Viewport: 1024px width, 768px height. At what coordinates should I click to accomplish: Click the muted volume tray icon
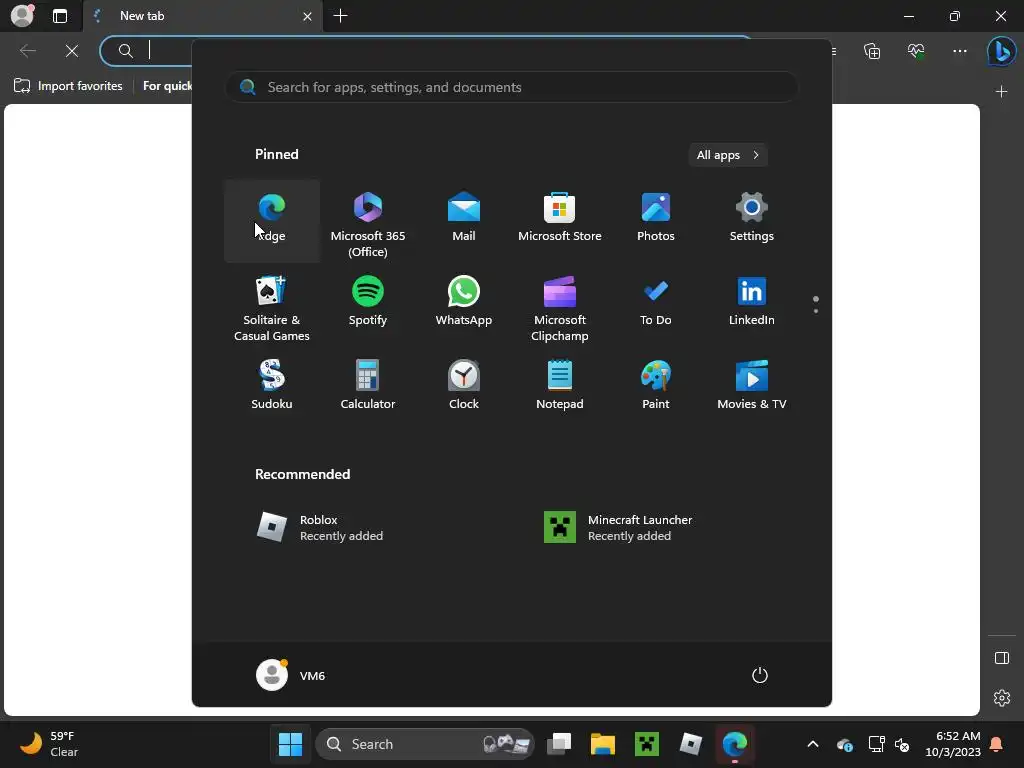tap(902, 744)
